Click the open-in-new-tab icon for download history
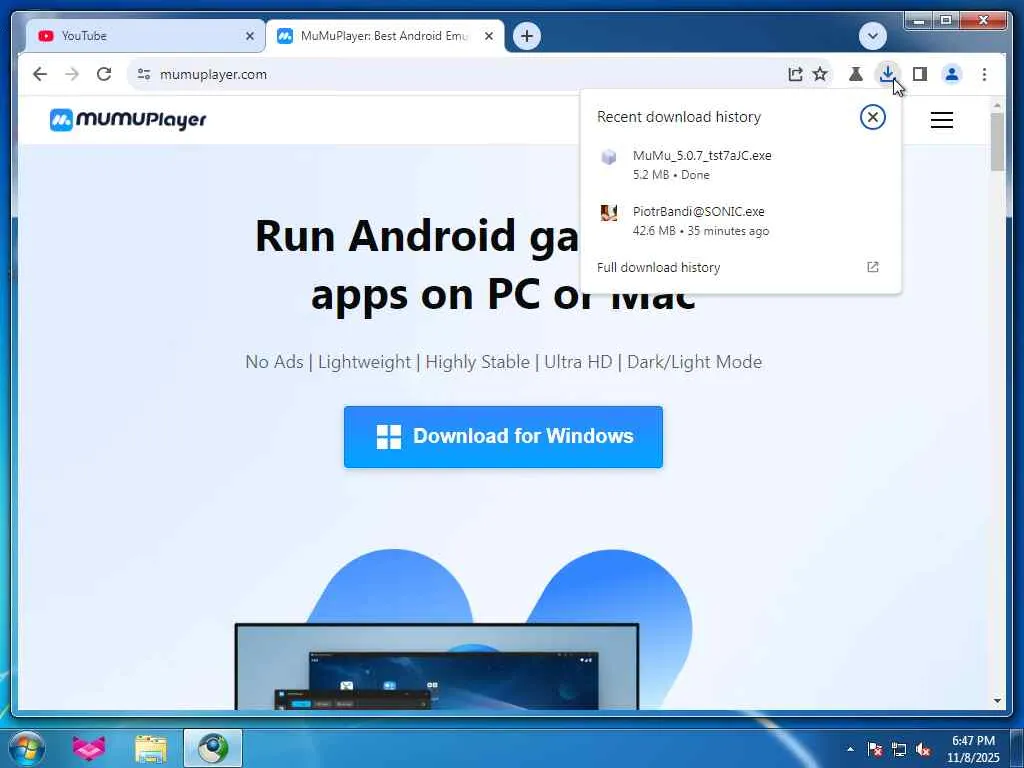The width and height of the screenshot is (1024, 768). click(x=872, y=266)
